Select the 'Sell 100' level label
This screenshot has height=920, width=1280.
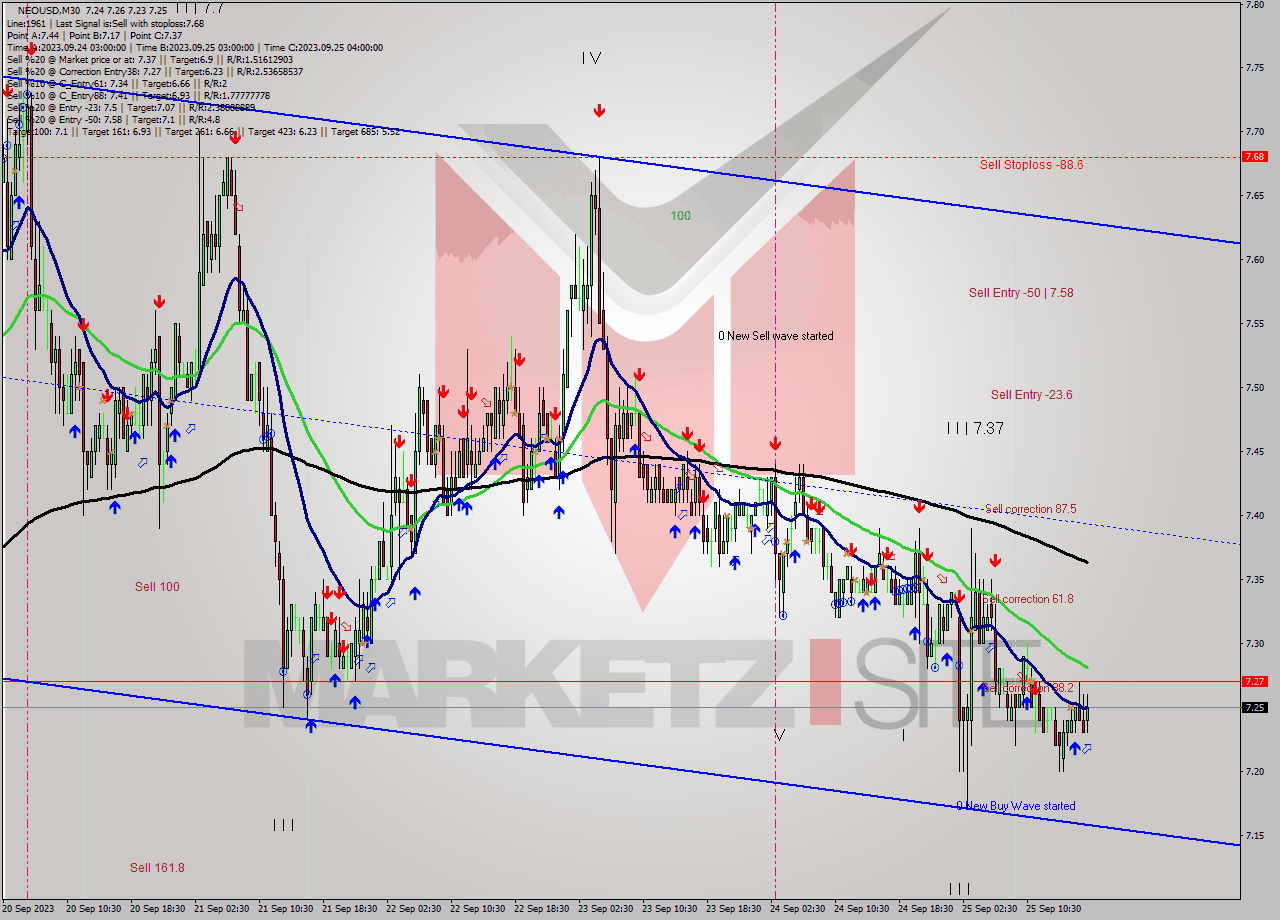tap(157, 587)
